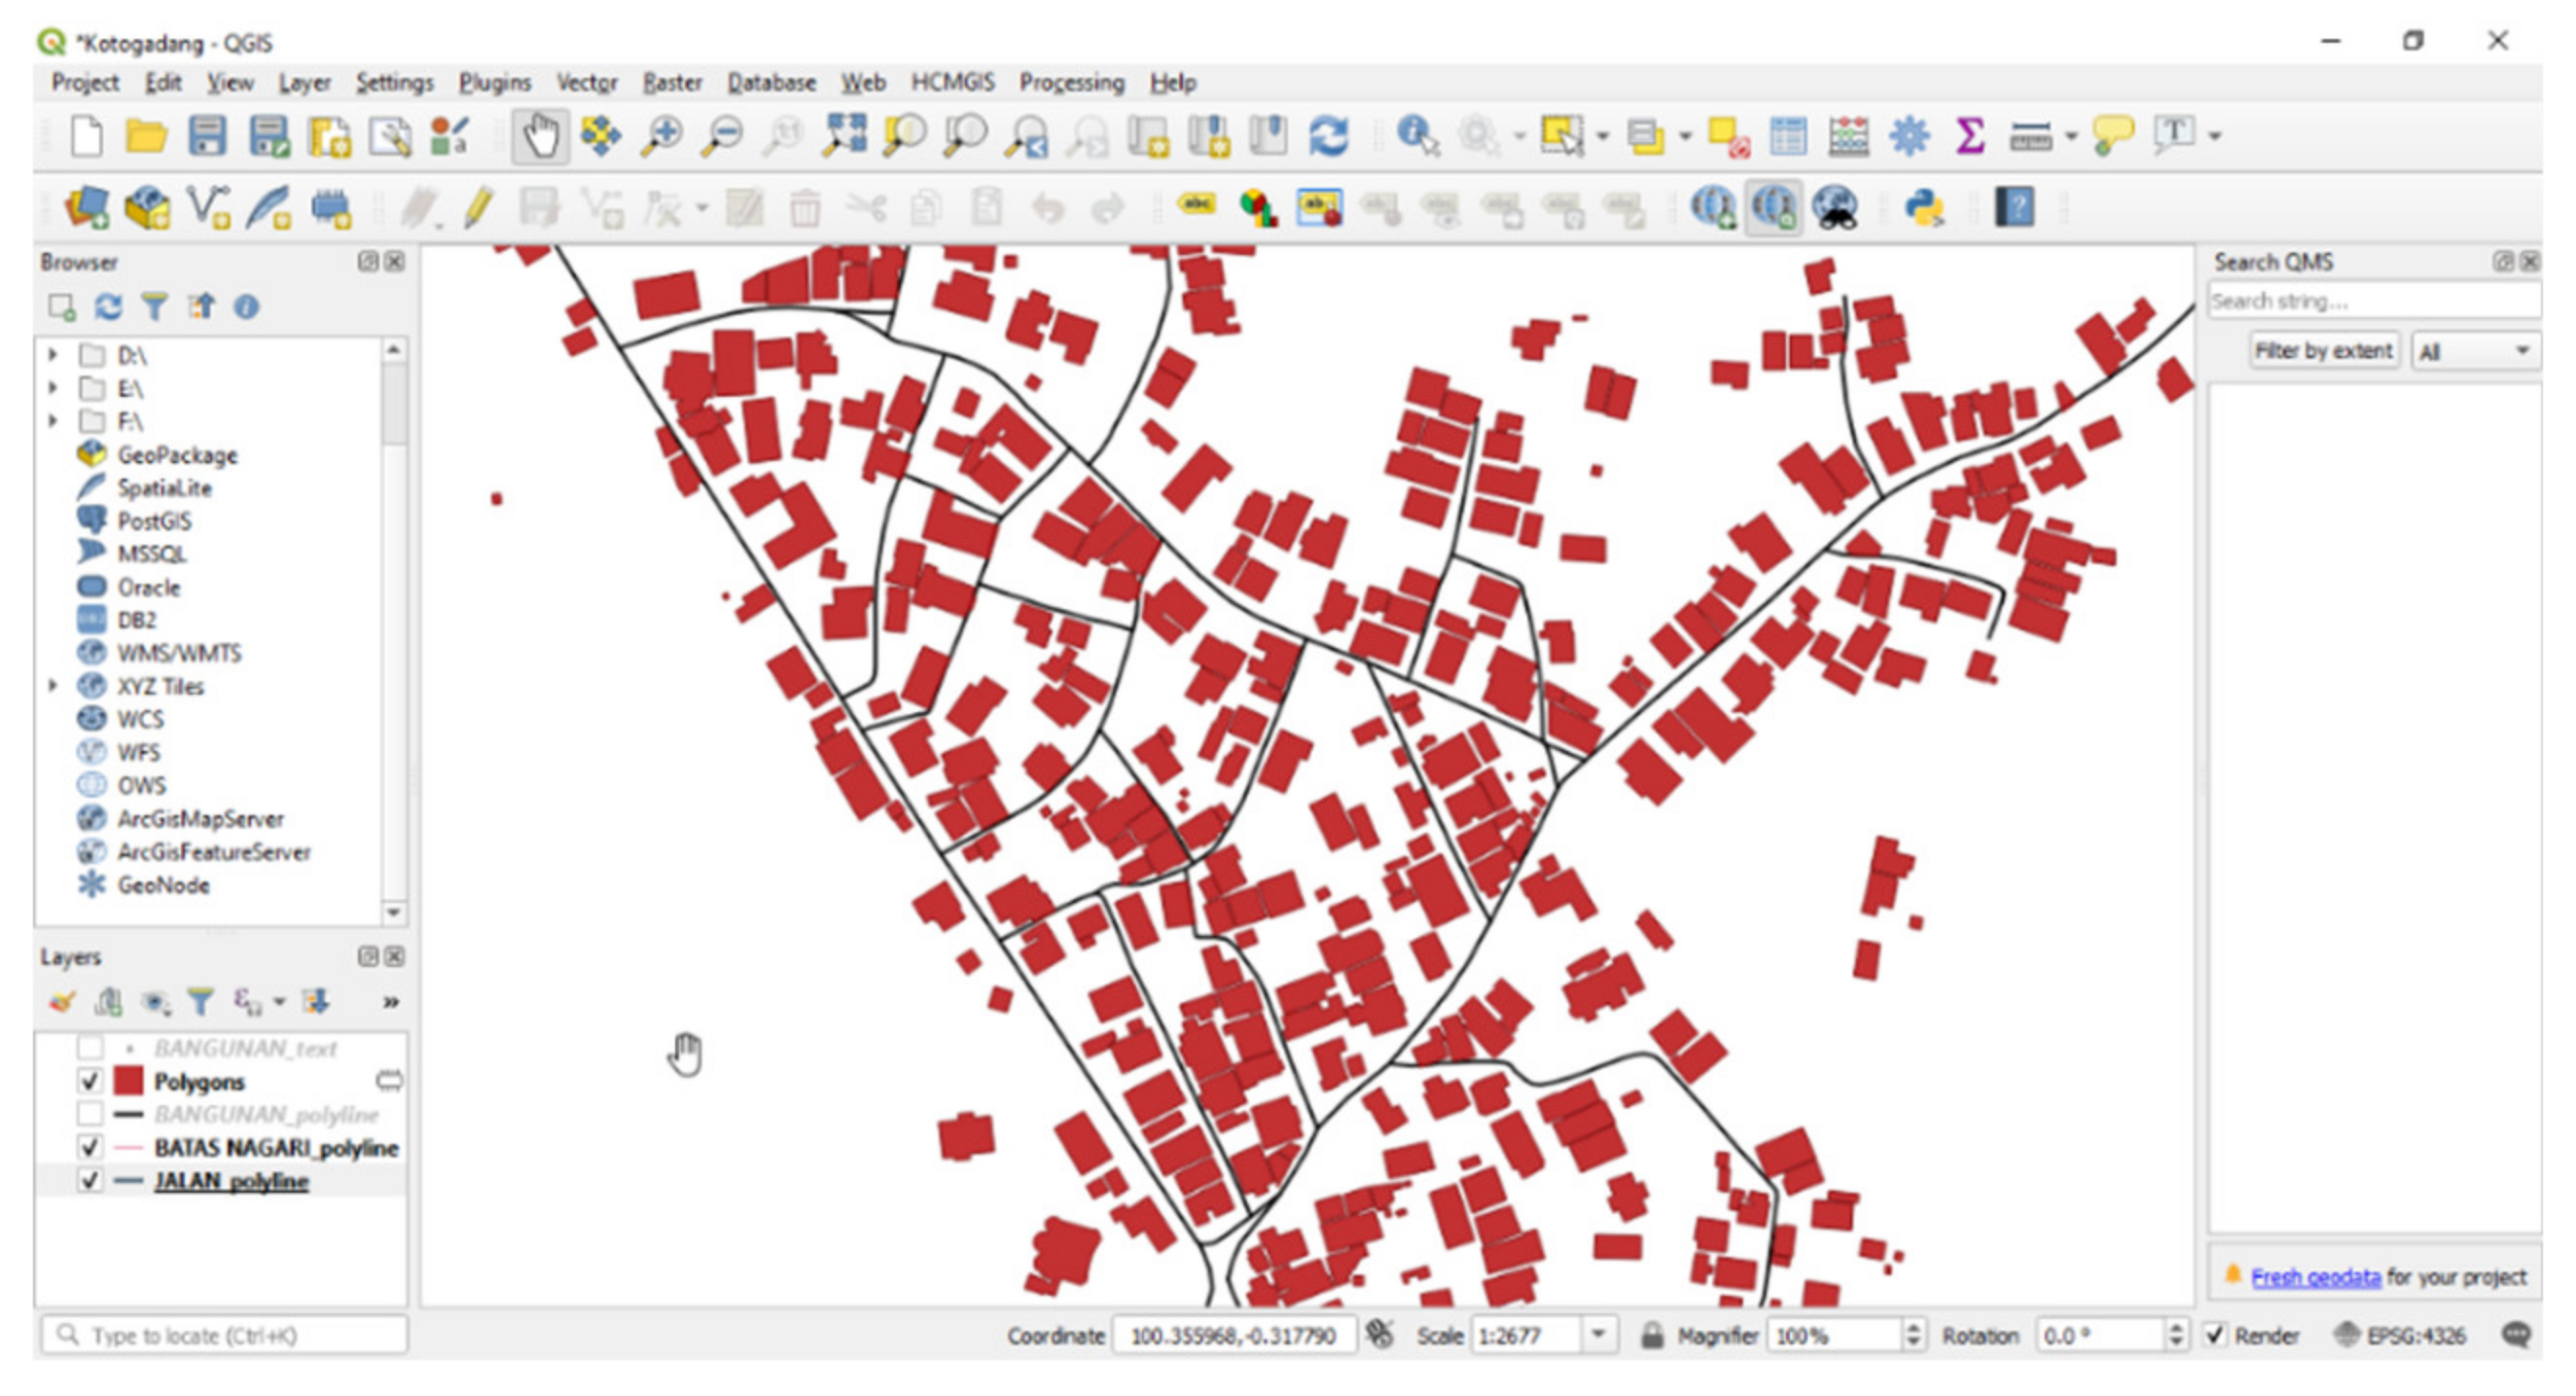This screenshot has width=2576, height=1396.
Task: Toggle the Render checkbox in status bar
Action: [2217, 1335]
